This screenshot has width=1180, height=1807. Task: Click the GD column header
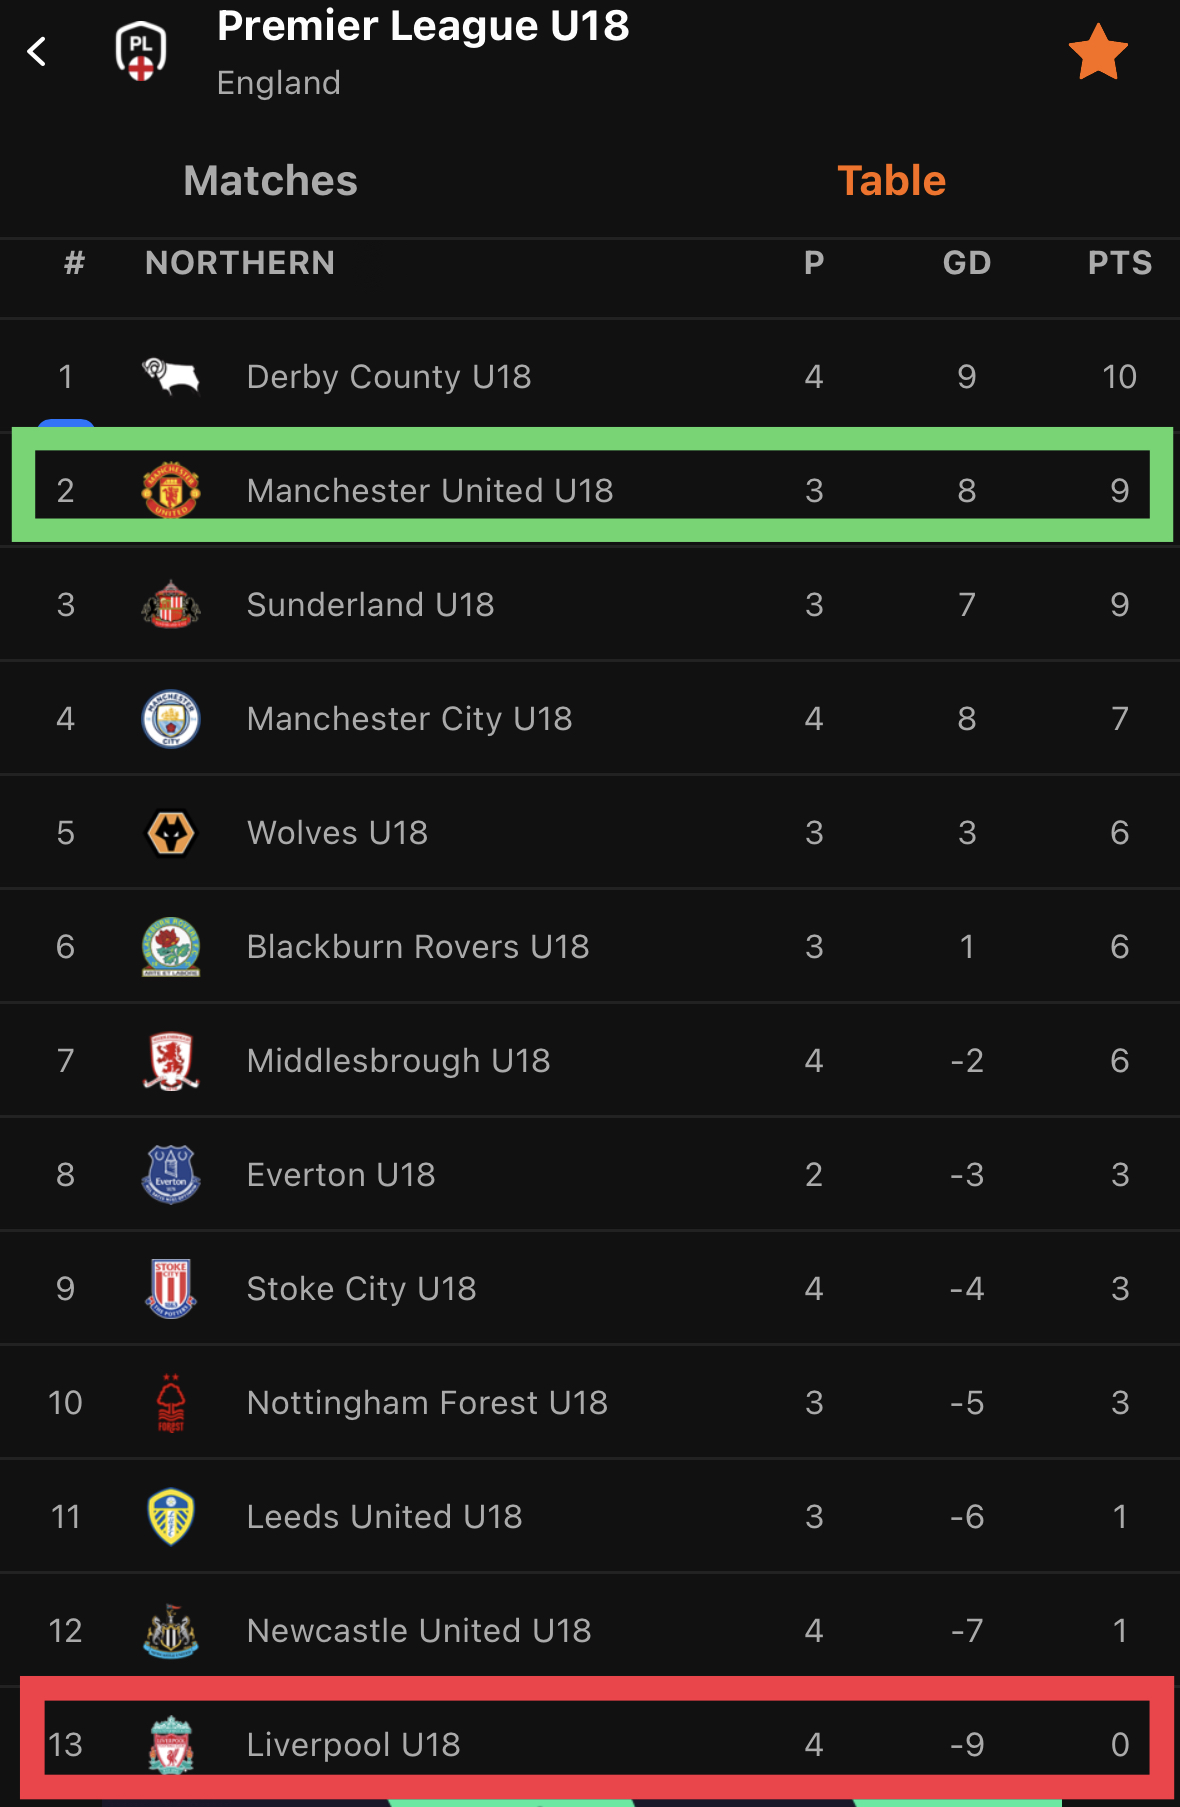point(966,263)
